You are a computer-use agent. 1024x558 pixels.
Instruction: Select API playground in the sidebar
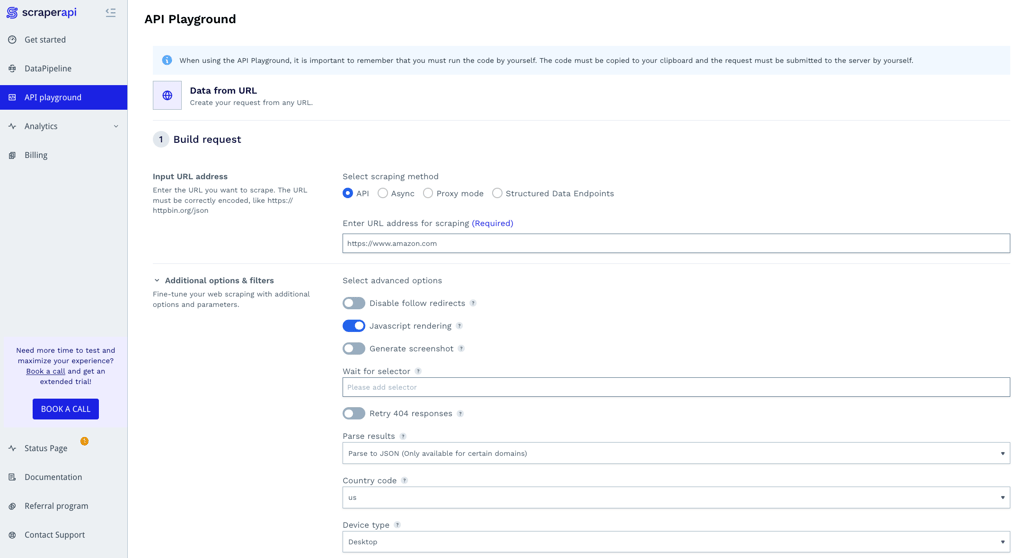tap(63, 97)
